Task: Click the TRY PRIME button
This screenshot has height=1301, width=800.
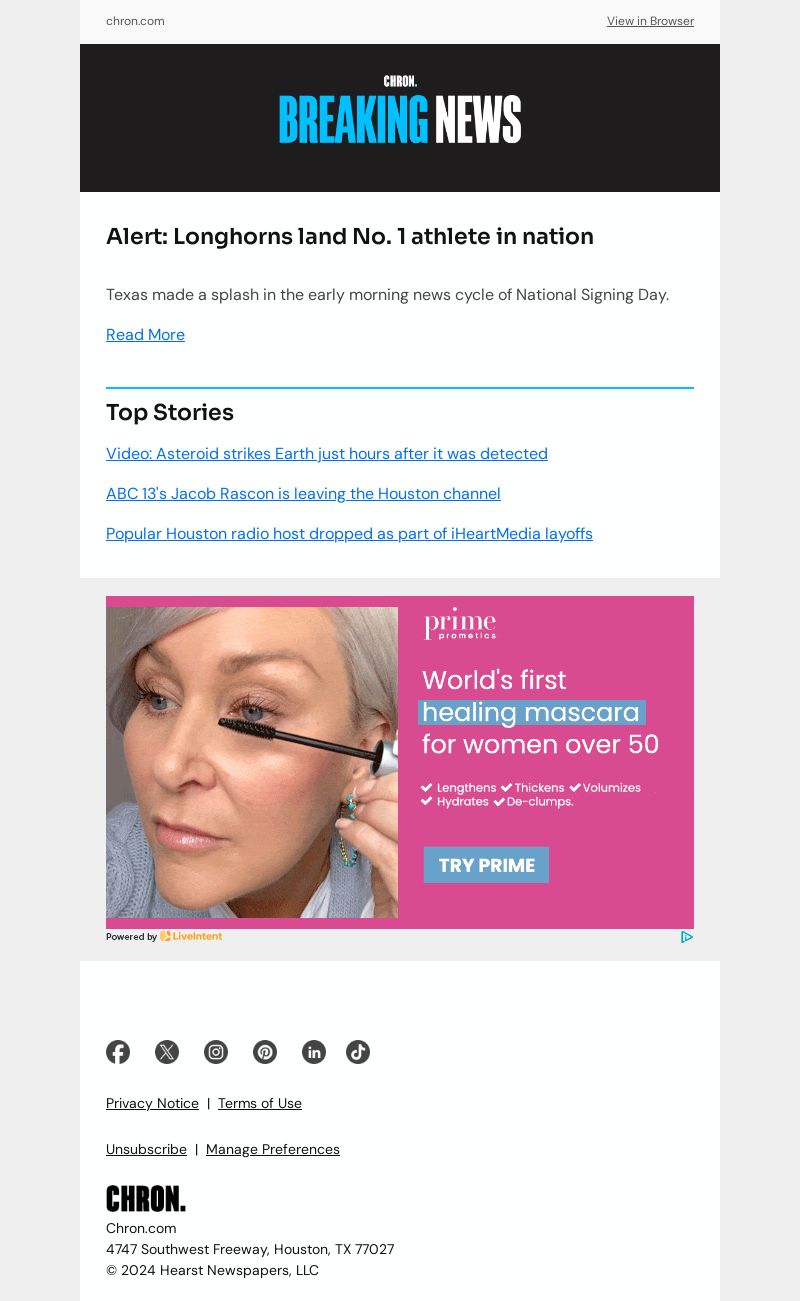Action: (486, 865)
